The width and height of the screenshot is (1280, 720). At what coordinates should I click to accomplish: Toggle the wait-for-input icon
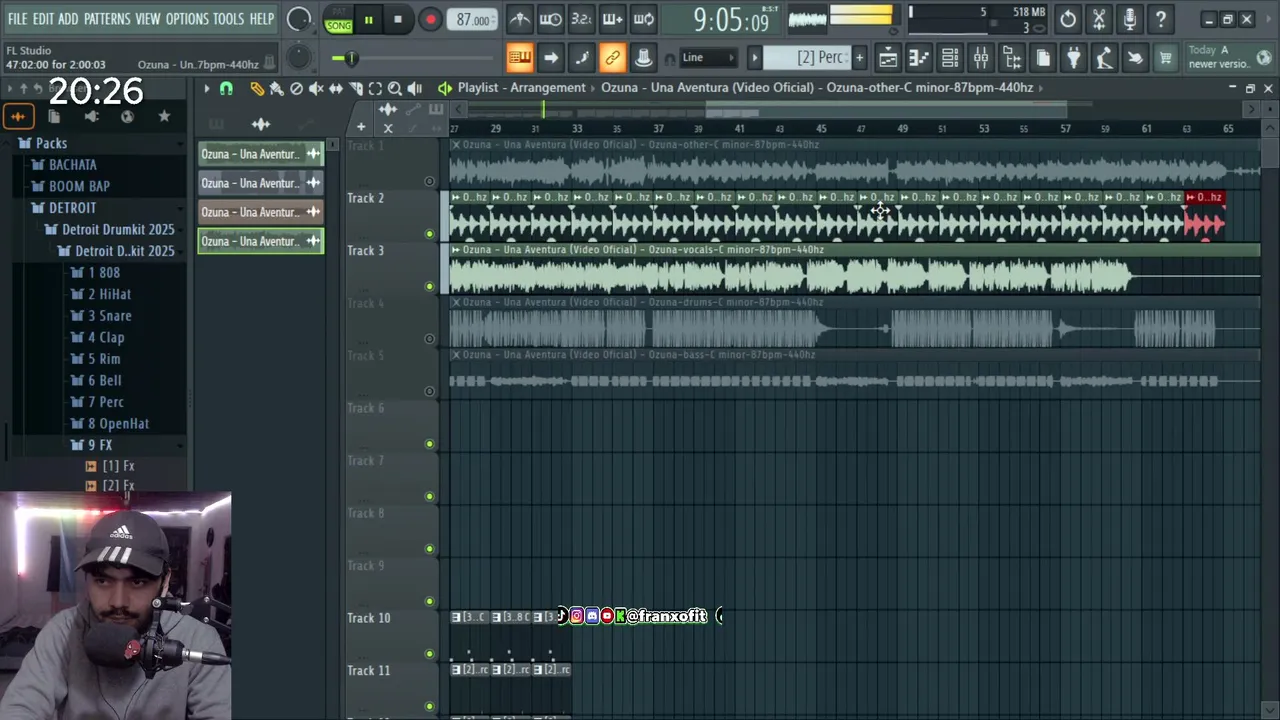551,19
